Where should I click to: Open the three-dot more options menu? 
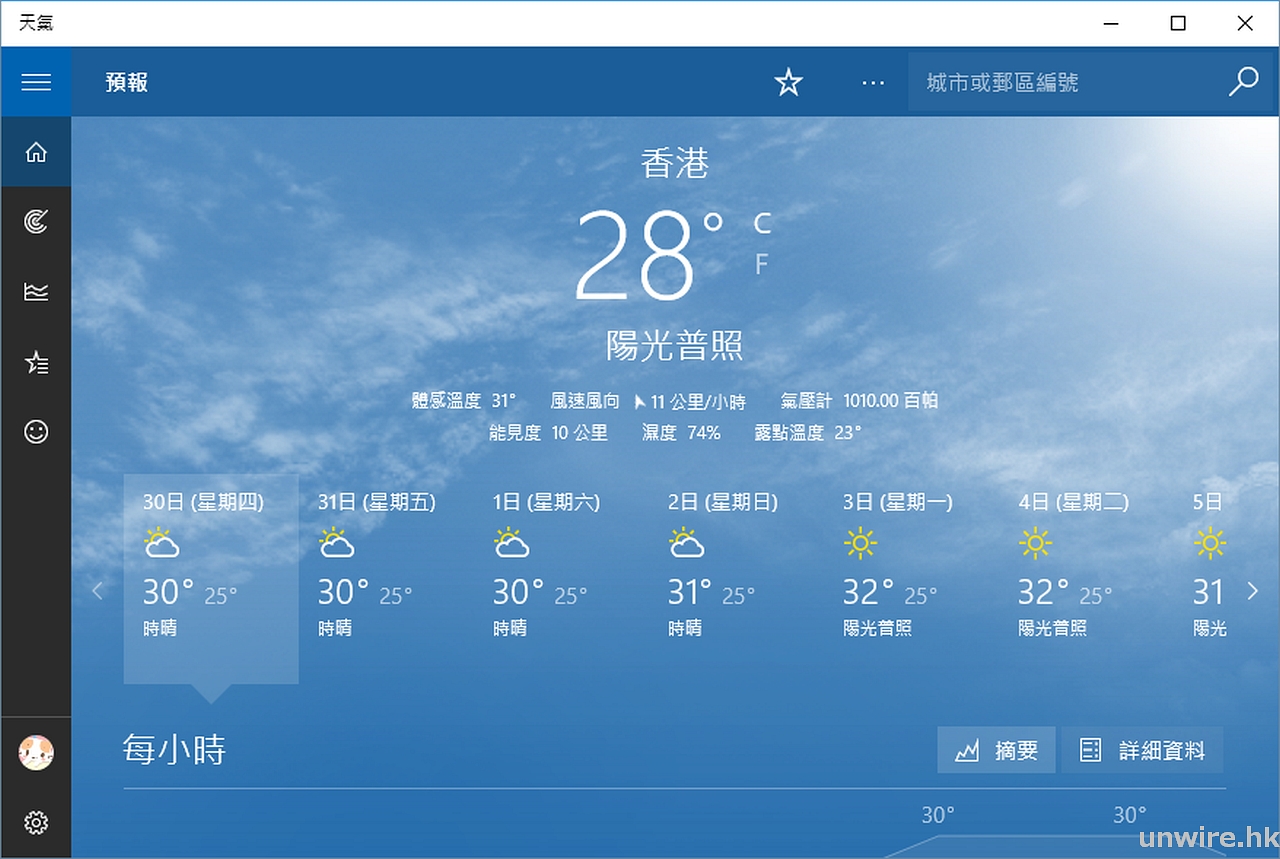873,82
